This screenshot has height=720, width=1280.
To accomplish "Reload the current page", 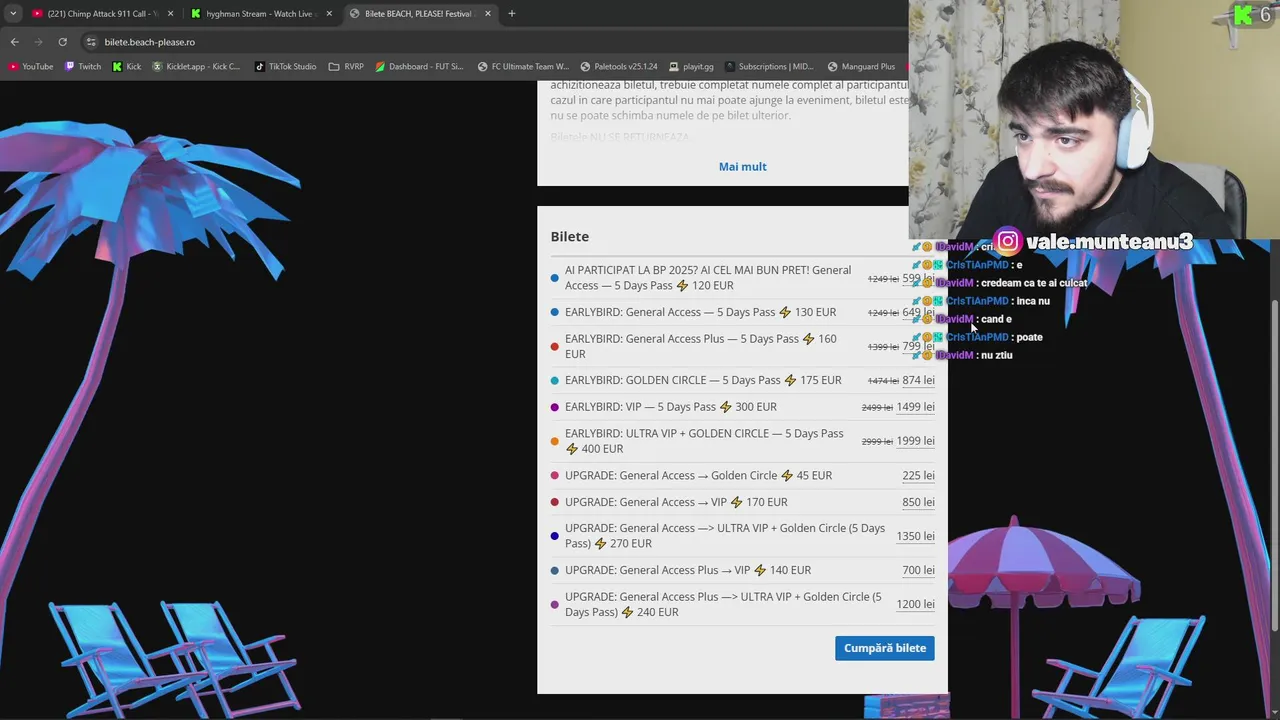I will click(x=62, y=42).
